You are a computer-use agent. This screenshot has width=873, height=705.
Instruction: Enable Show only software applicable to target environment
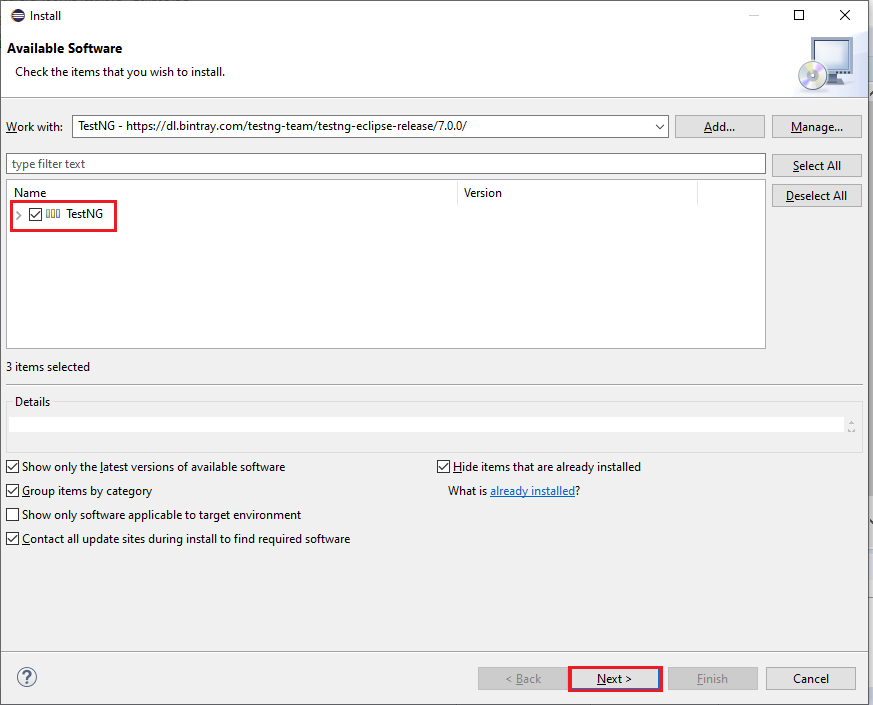[13, 515]
